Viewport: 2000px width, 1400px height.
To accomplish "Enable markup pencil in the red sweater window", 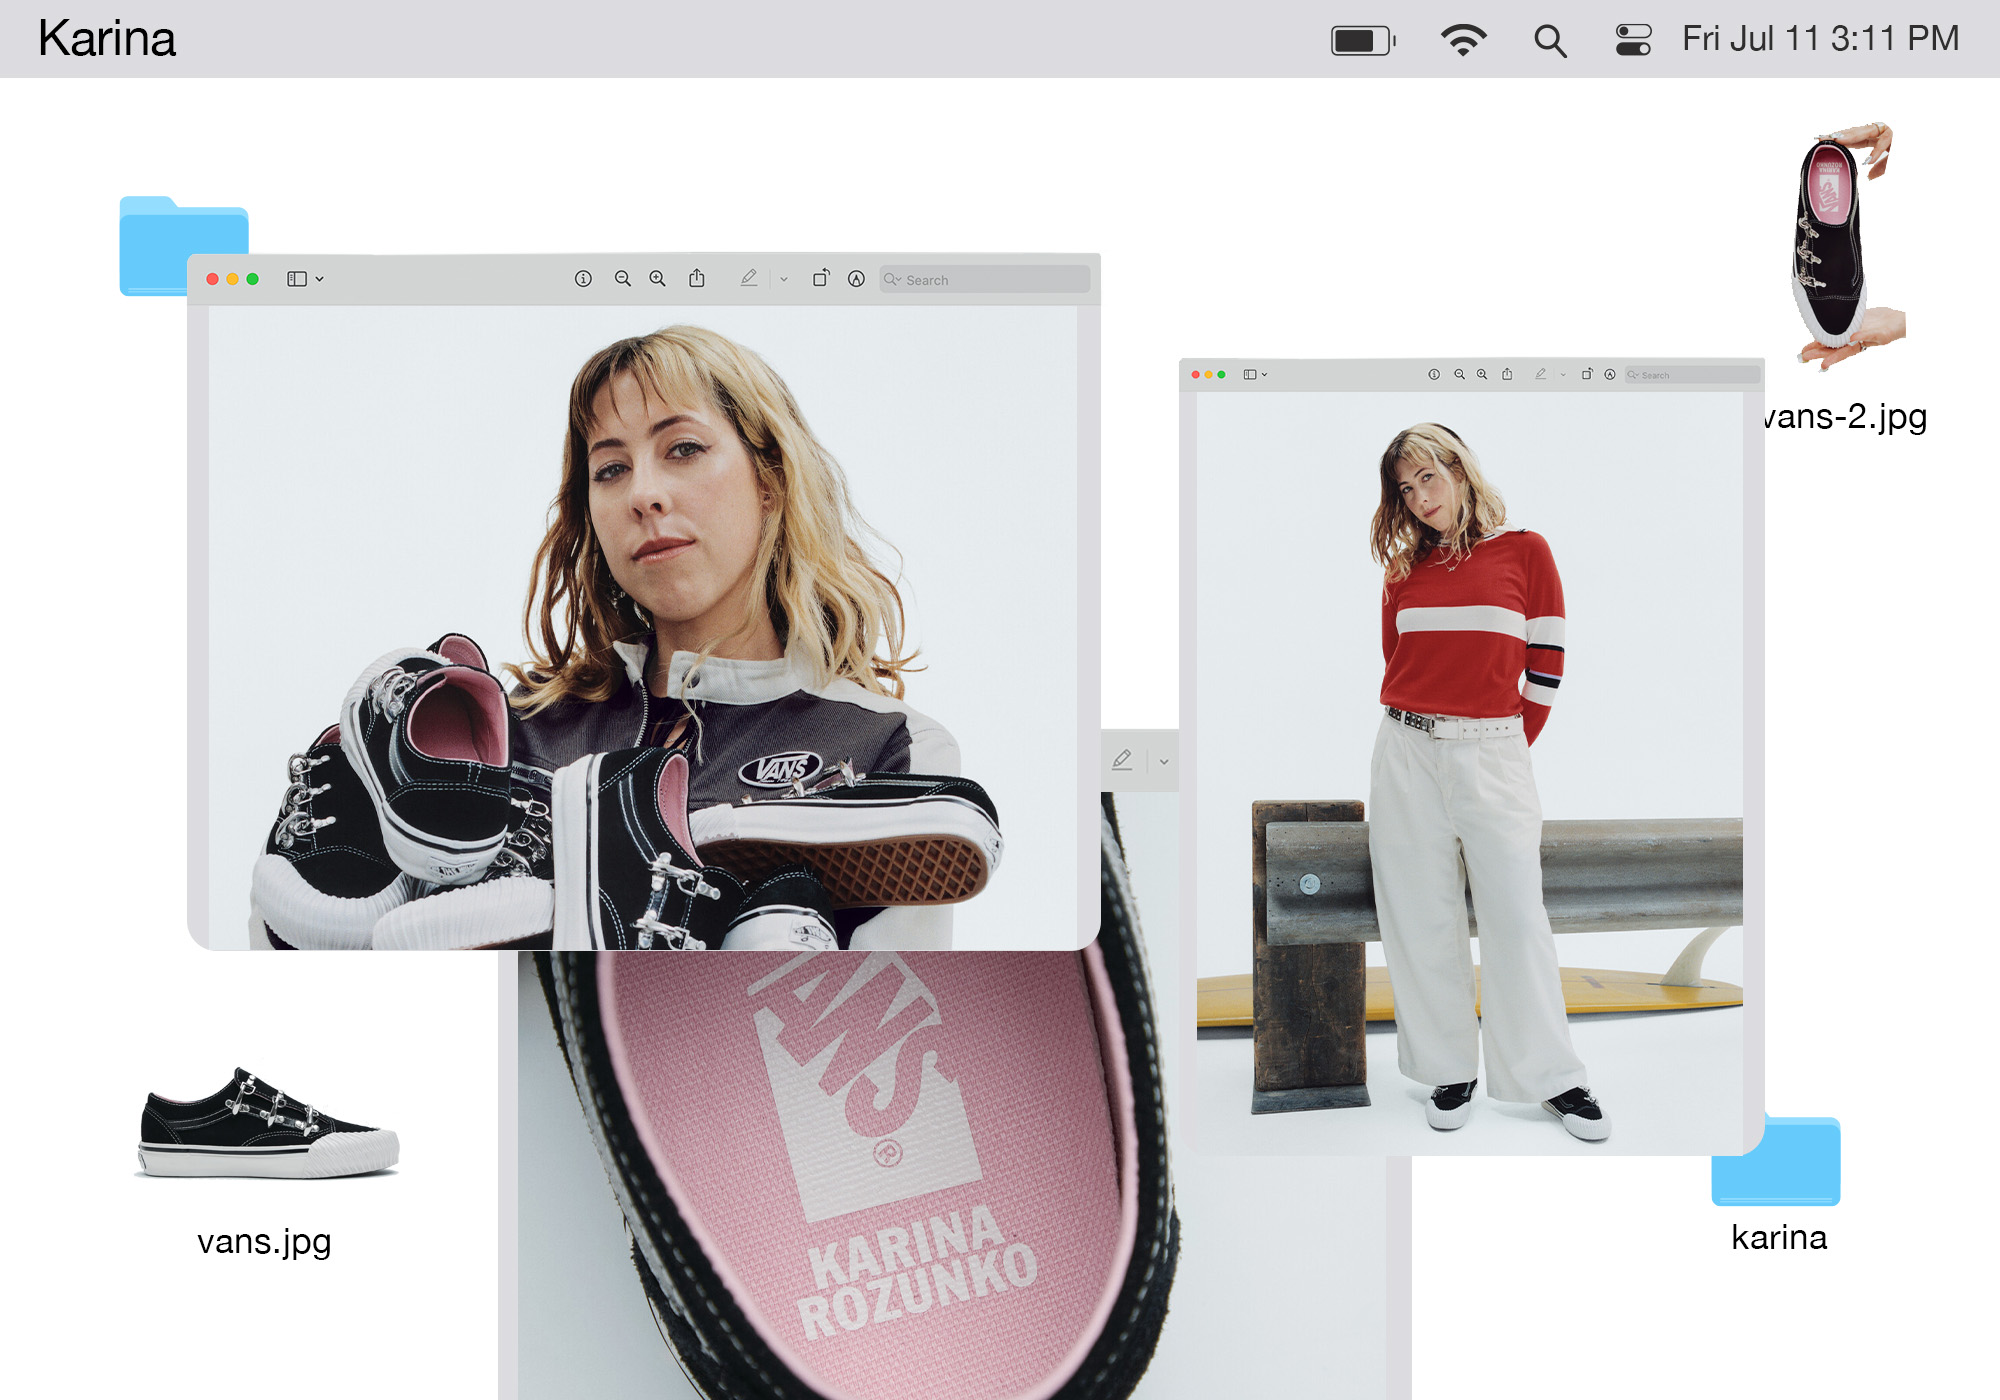I will (x=1541, y=374).
